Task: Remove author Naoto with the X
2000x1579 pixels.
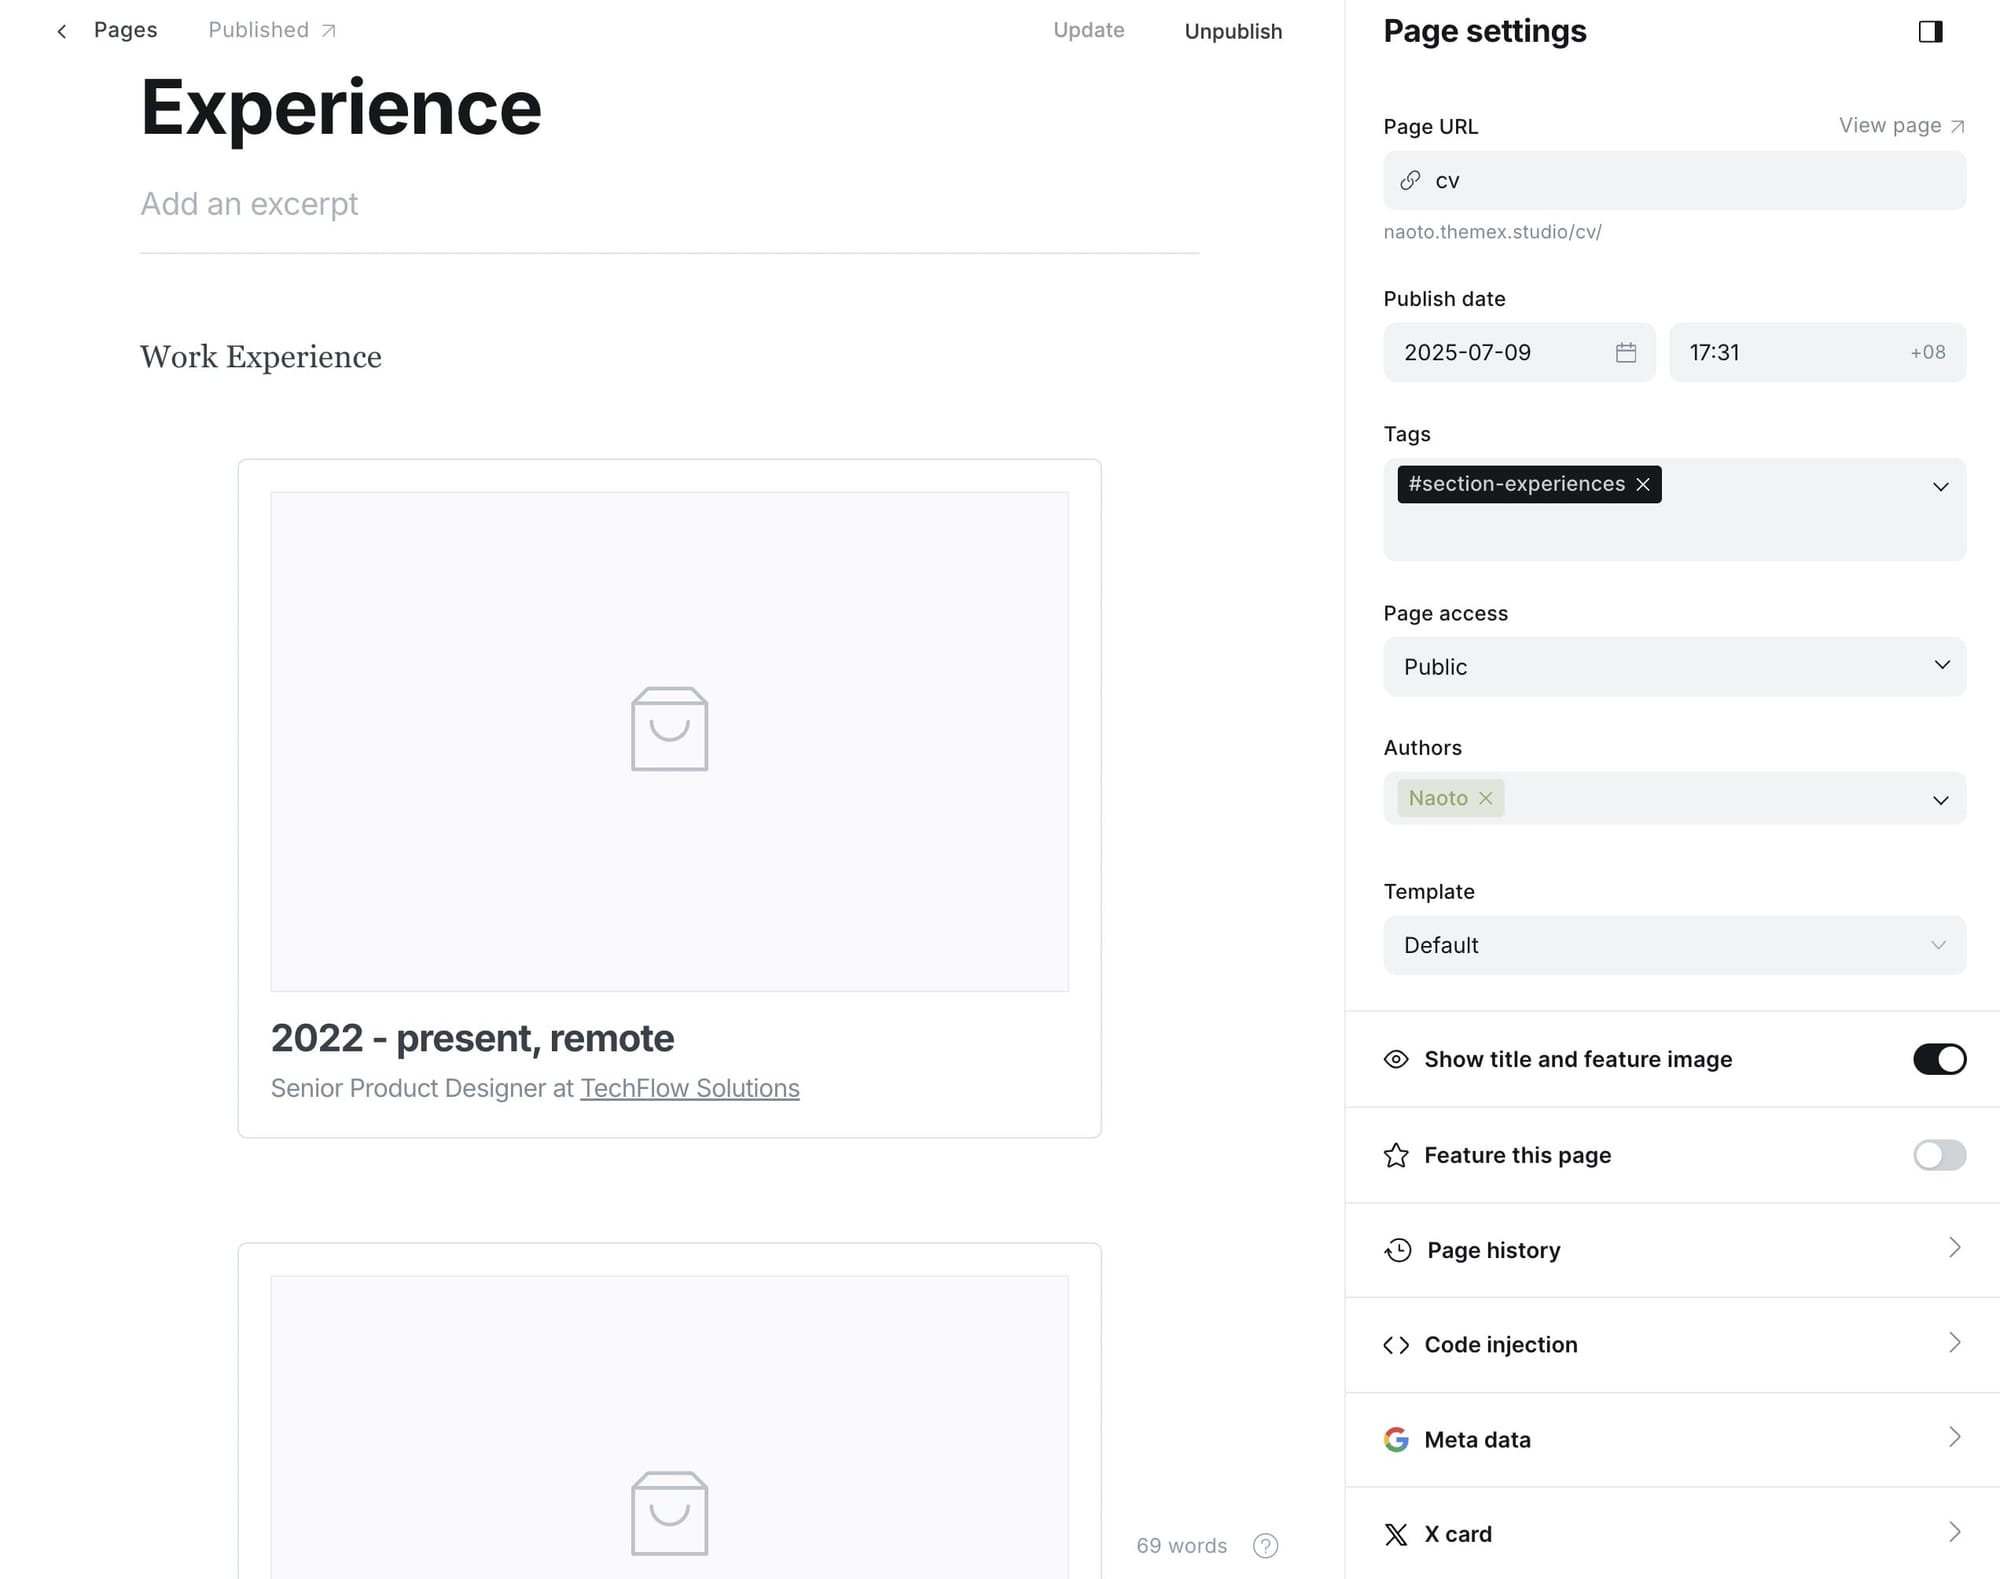Action: click(1486, 798)
